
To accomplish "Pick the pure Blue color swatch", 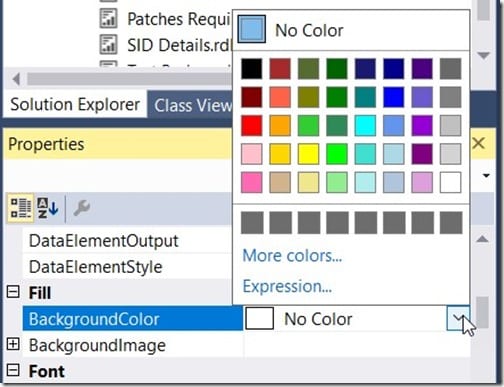I will click(394, 97).
